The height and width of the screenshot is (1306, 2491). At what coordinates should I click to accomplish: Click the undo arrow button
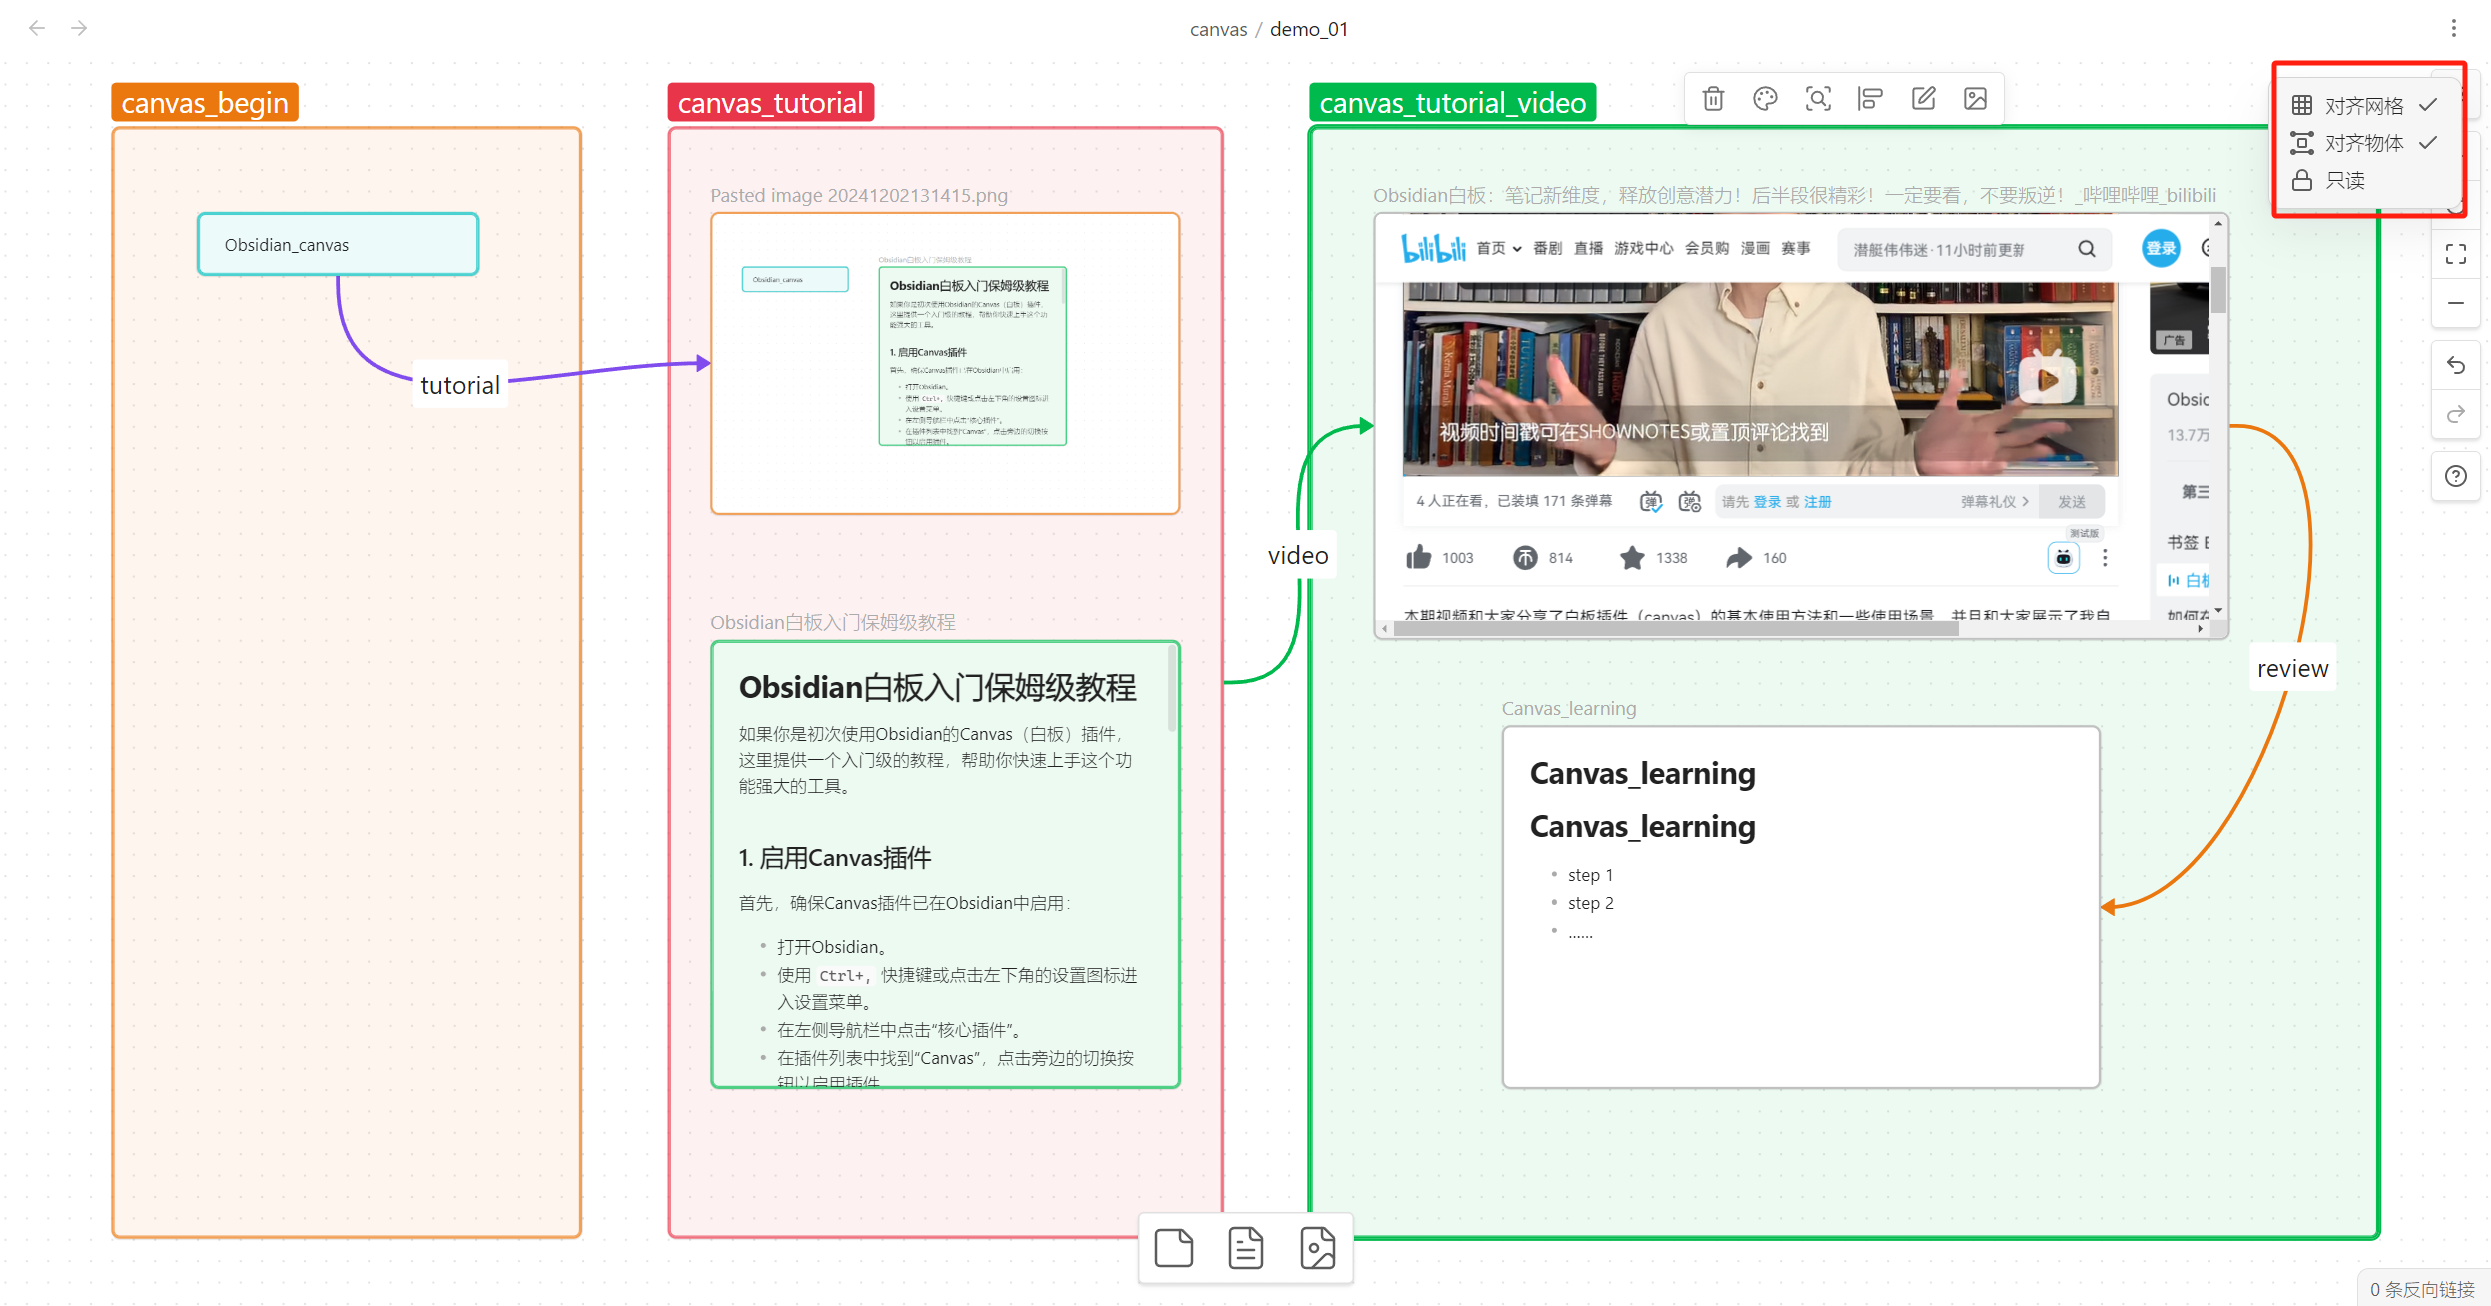coord(2456,365)
